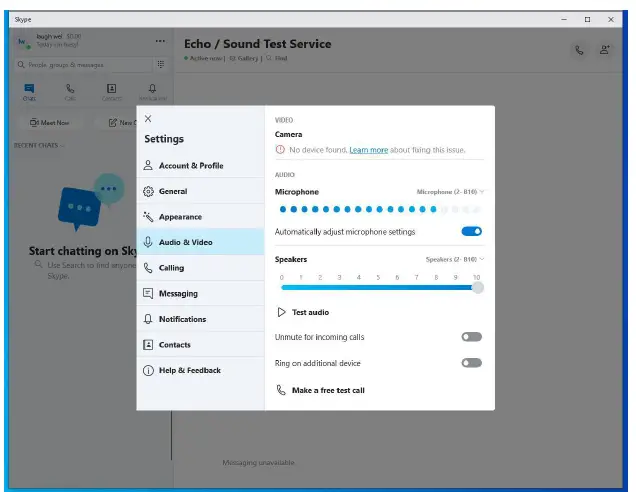Click the phone icon beside Calling

coord(148,268)
